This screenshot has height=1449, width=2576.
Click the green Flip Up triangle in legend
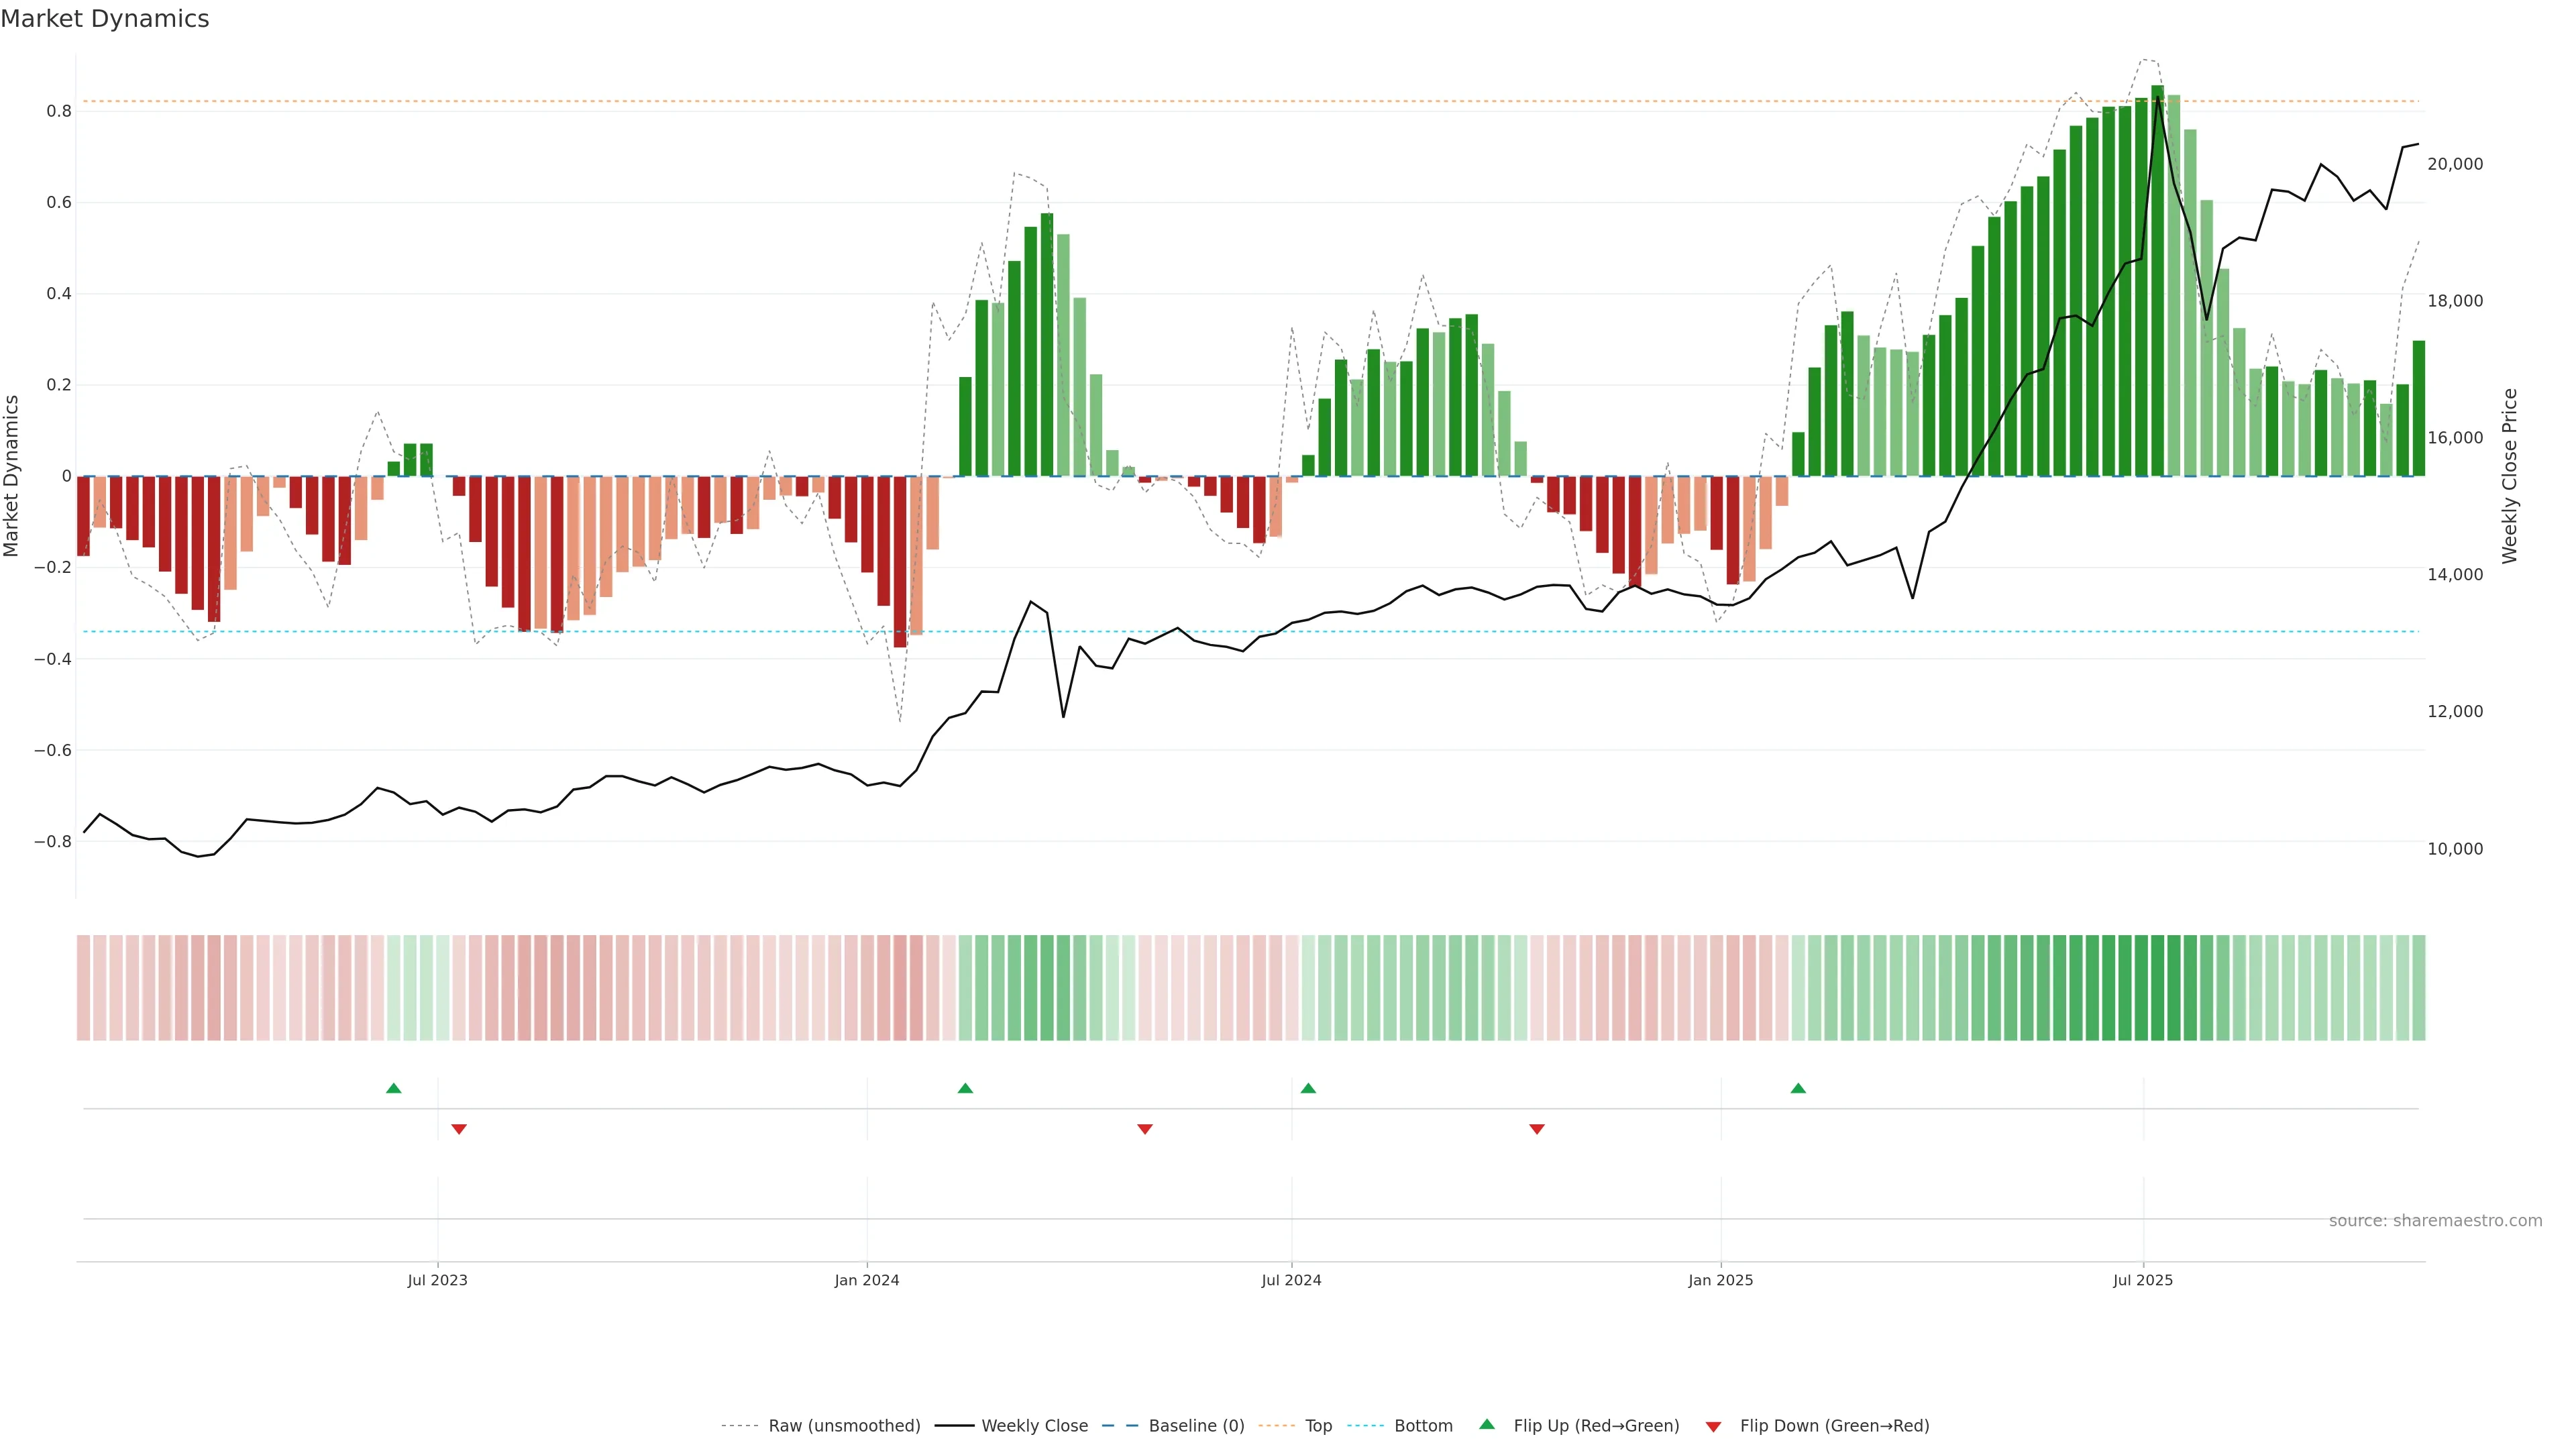coord(1487,1424)
